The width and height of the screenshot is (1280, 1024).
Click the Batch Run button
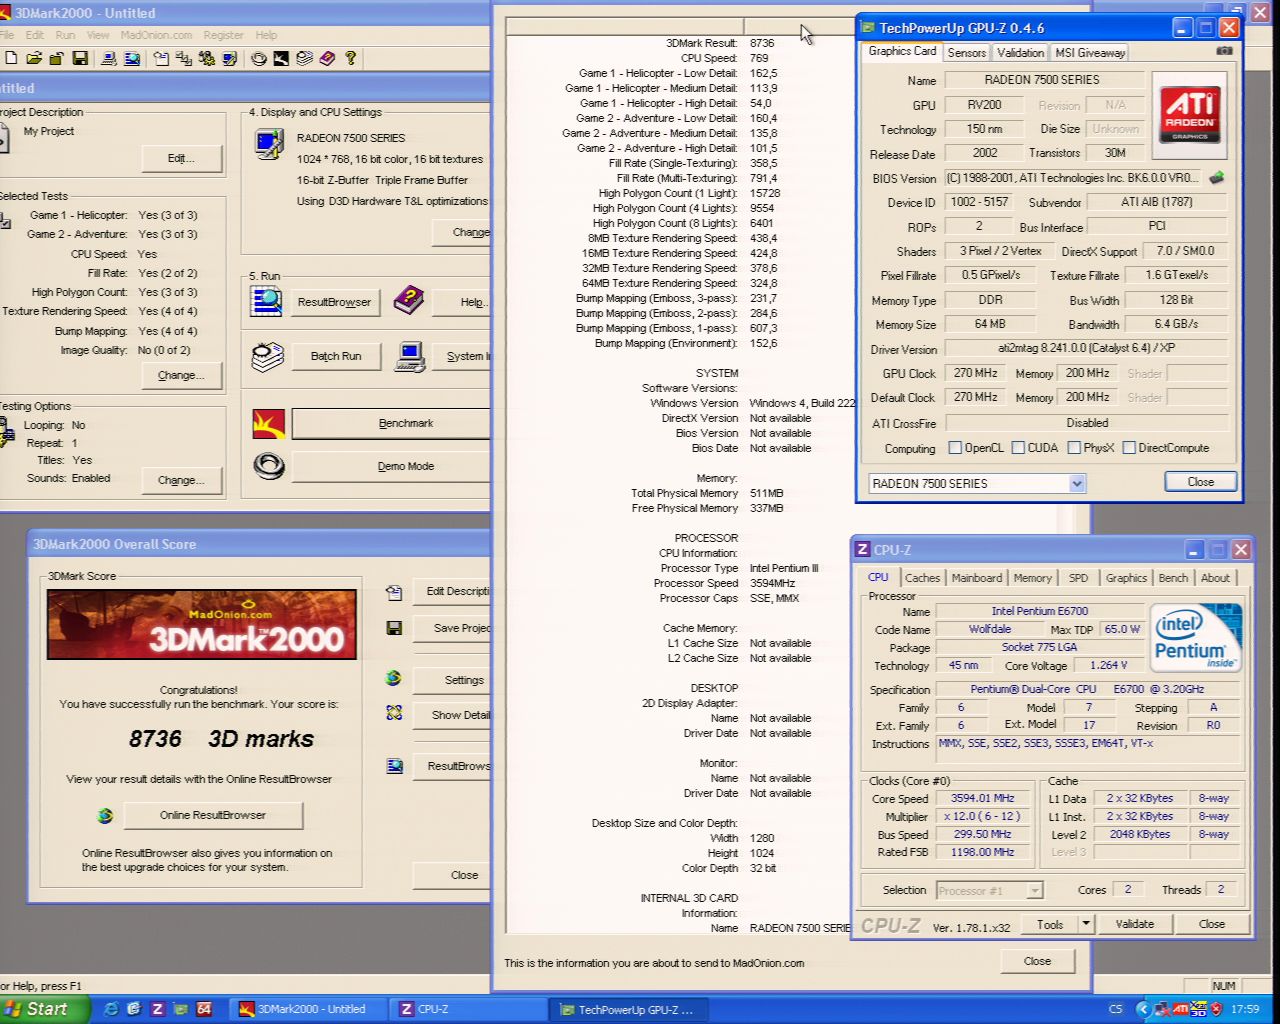point(336,356)
